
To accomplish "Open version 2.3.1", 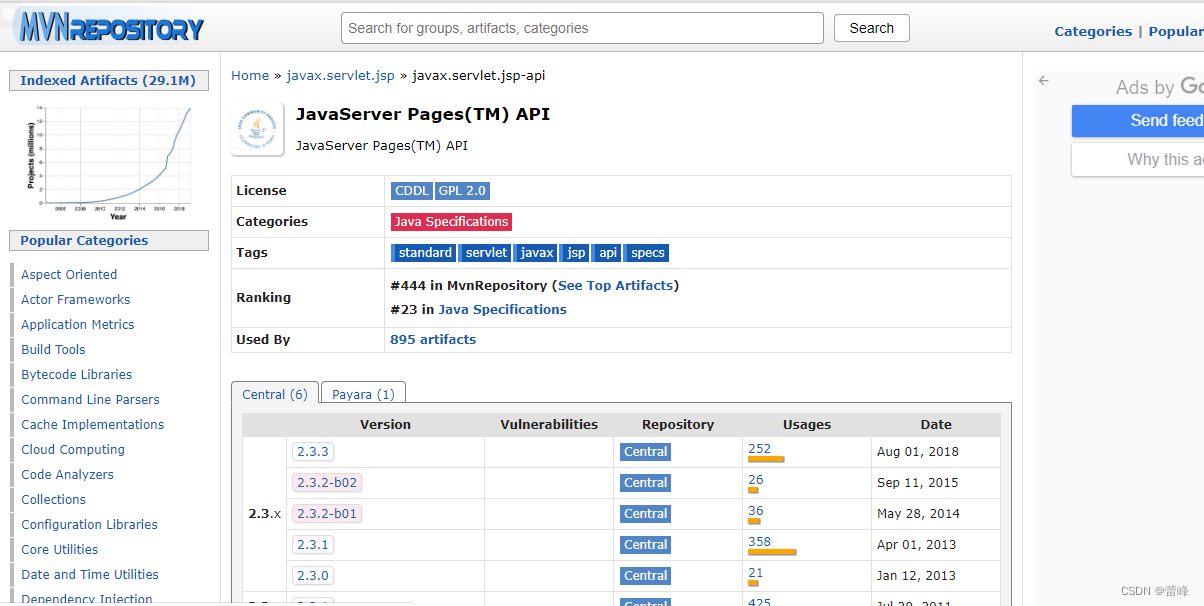I will coord(313,545).
